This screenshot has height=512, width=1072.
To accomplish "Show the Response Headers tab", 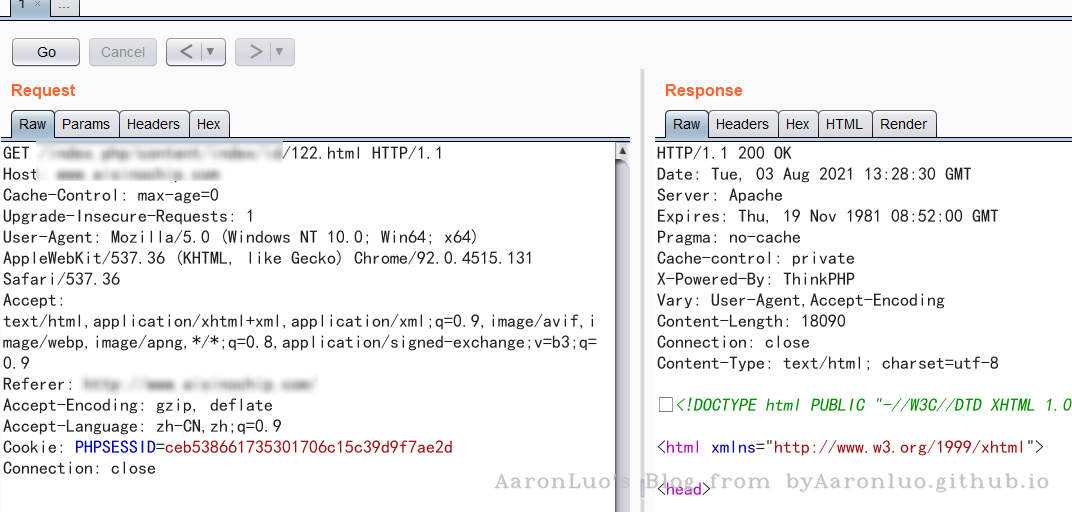I will click(742, 124).
